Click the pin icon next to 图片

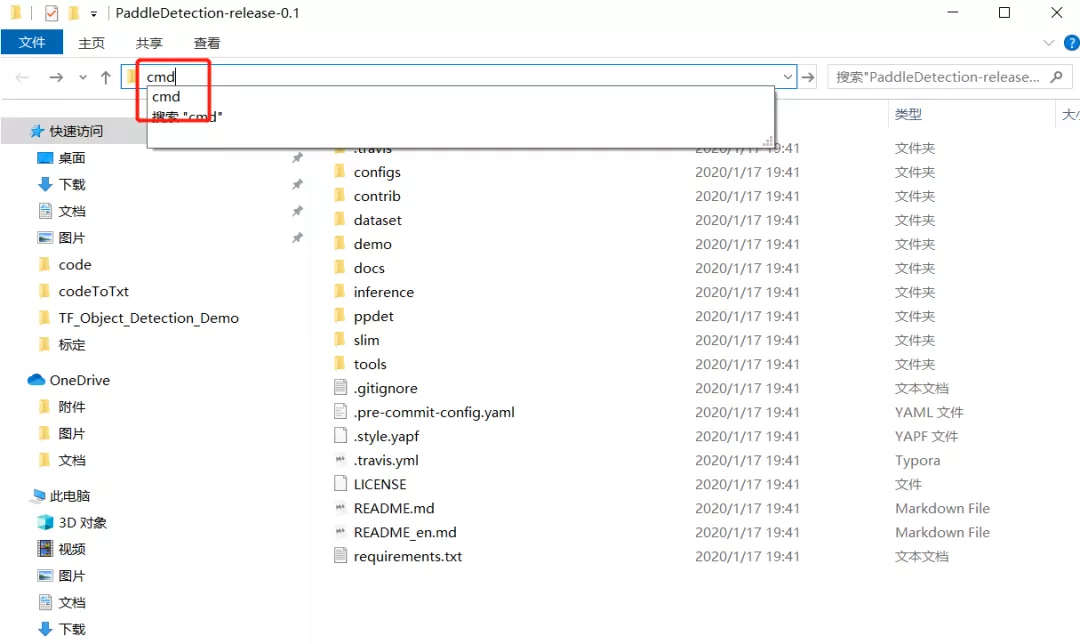pyautogui.click(x=297, y=238)
